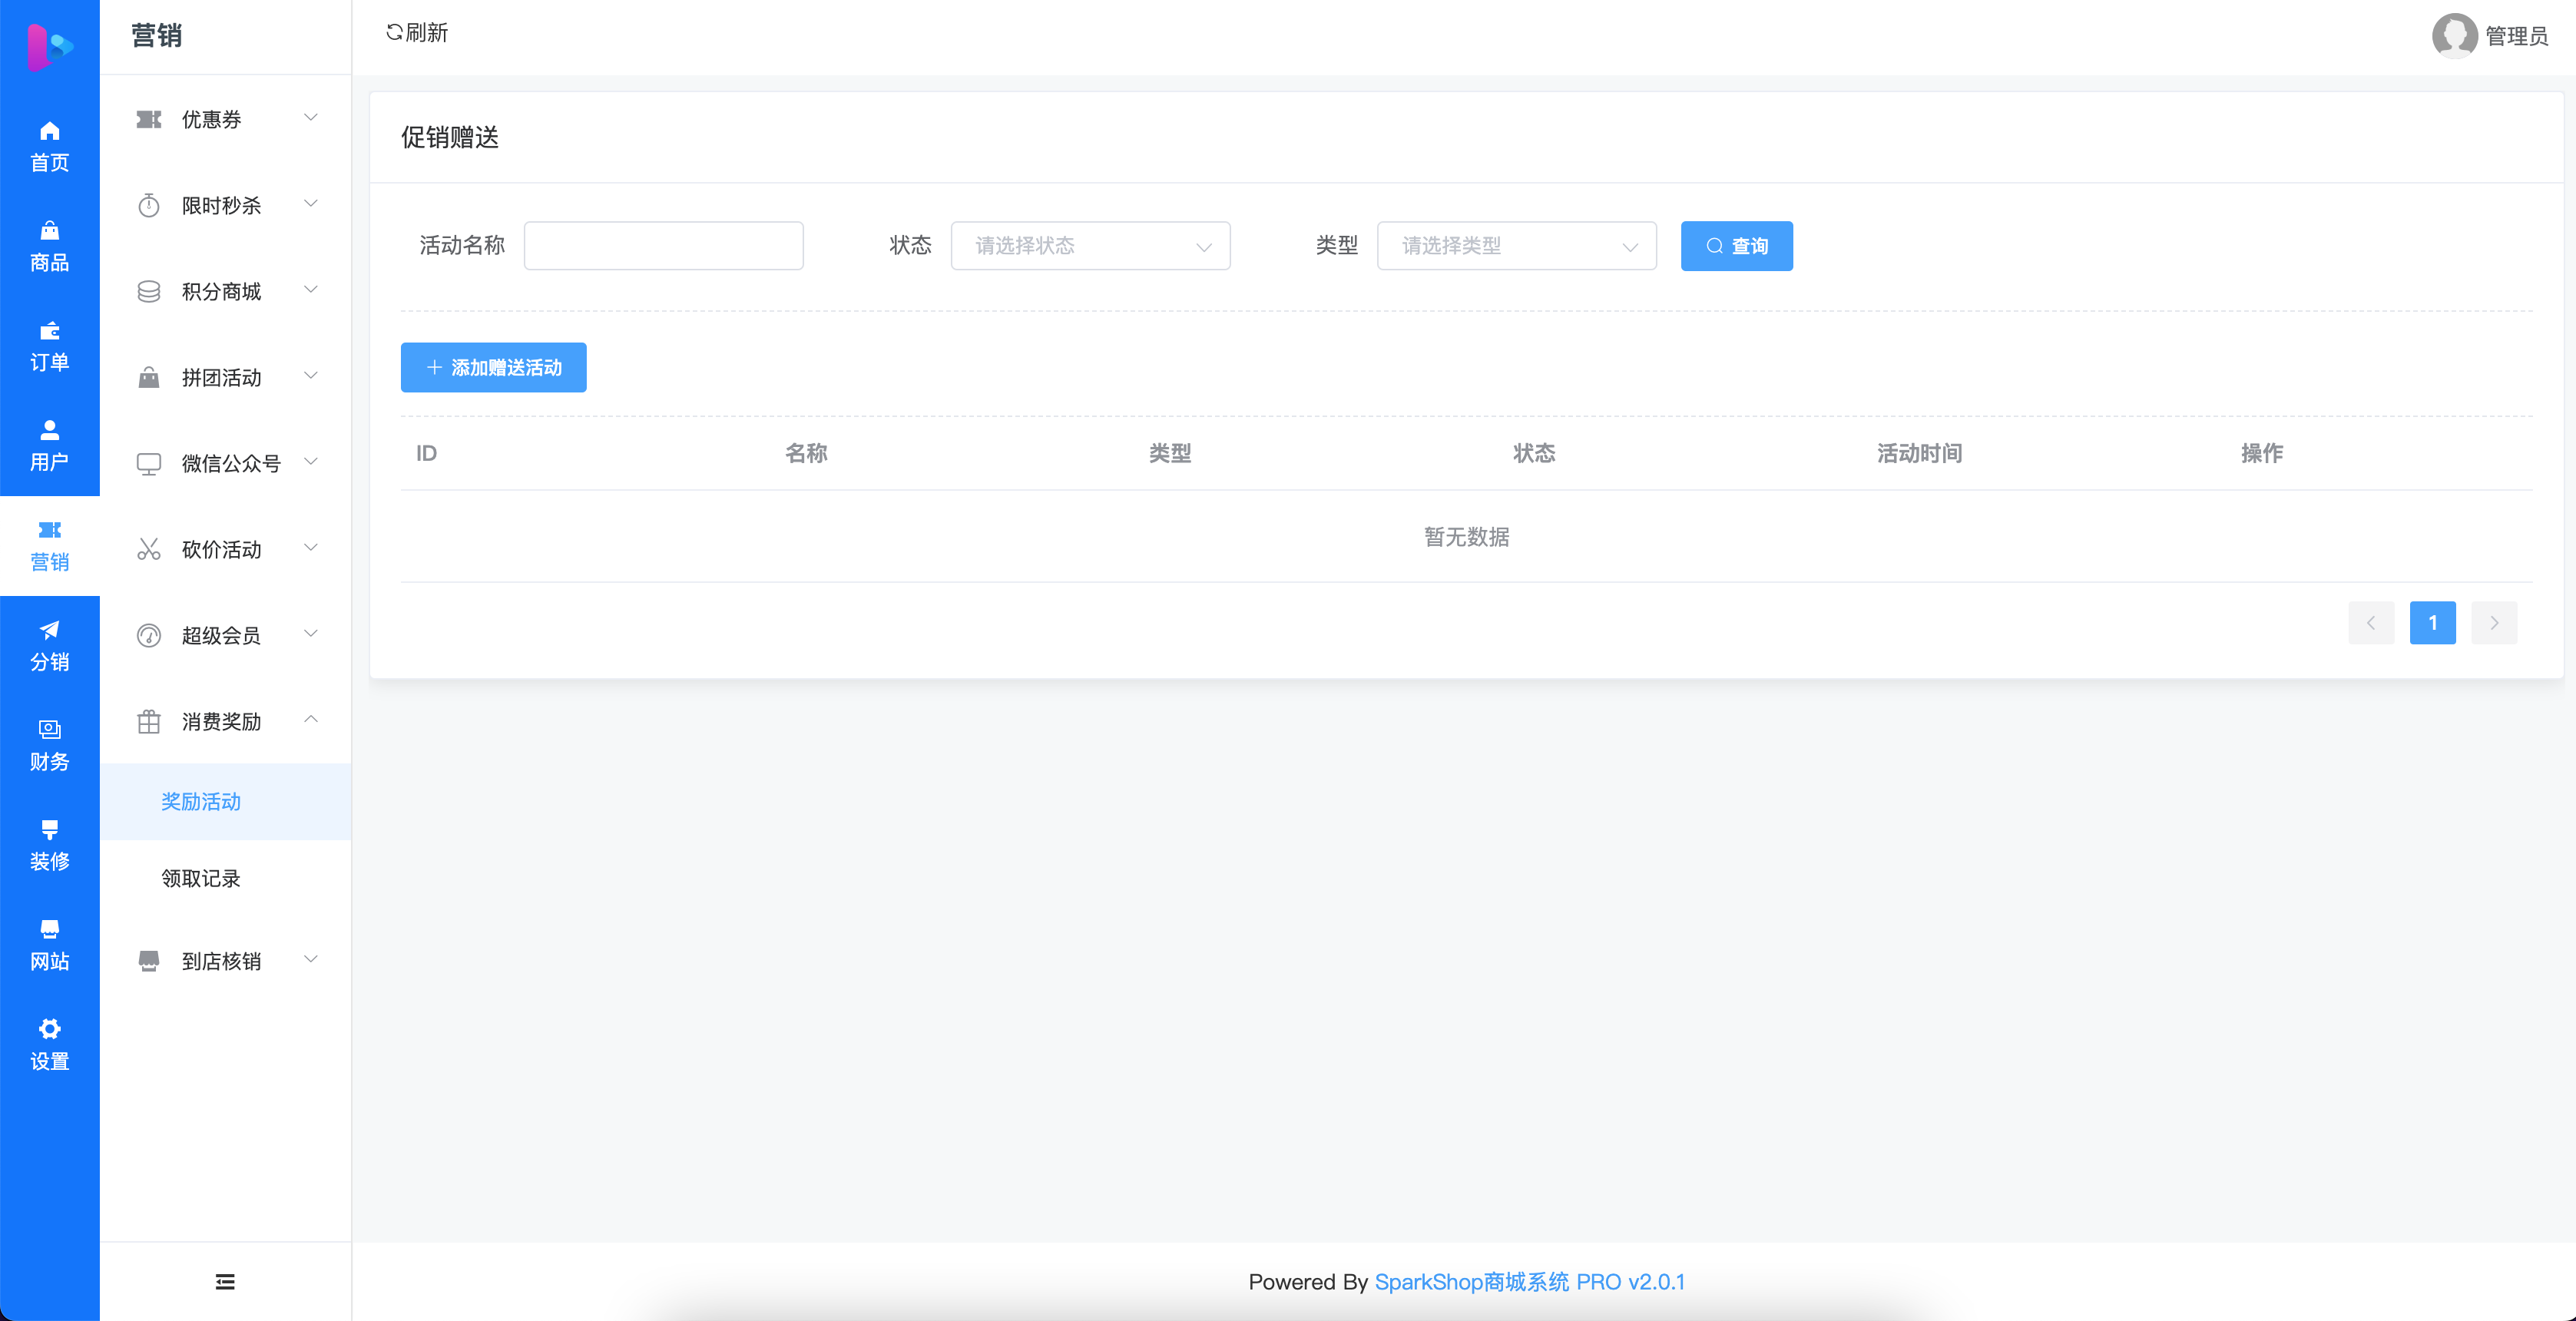The height and width of the screenshot is (1321, 2576).
Task: Click the 消费奖励 gift box icon
Action: click(149, 722)
